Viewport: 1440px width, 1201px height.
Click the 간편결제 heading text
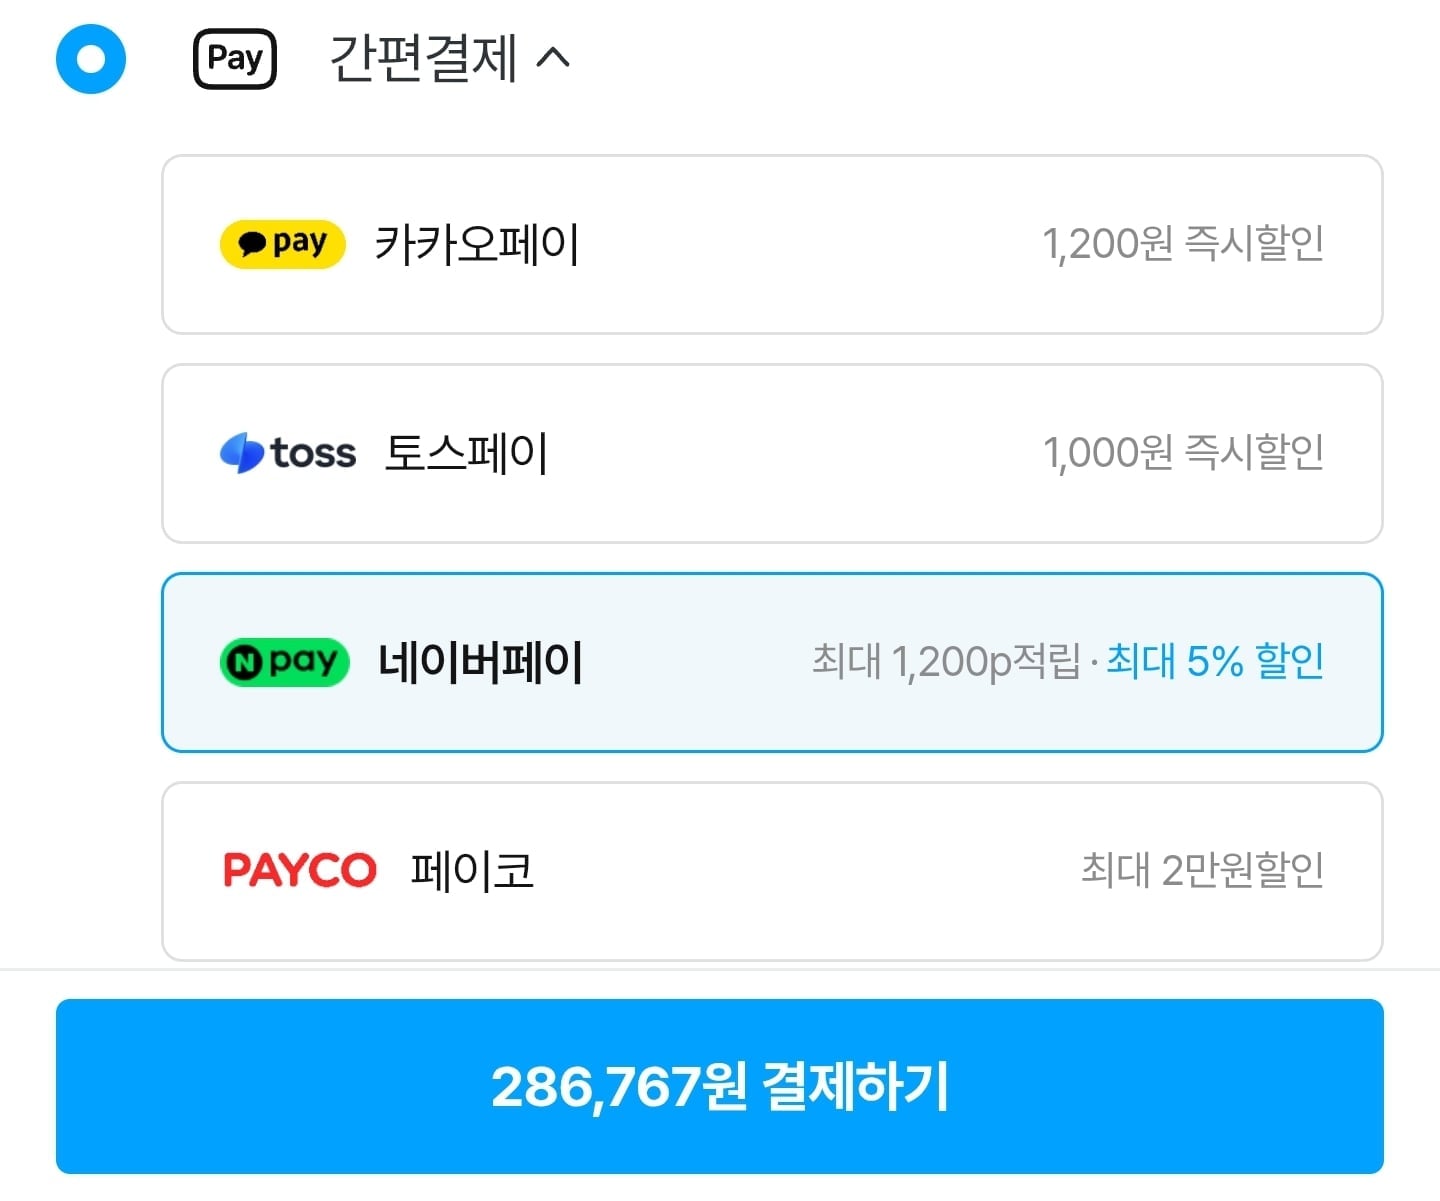pos(423,59)
